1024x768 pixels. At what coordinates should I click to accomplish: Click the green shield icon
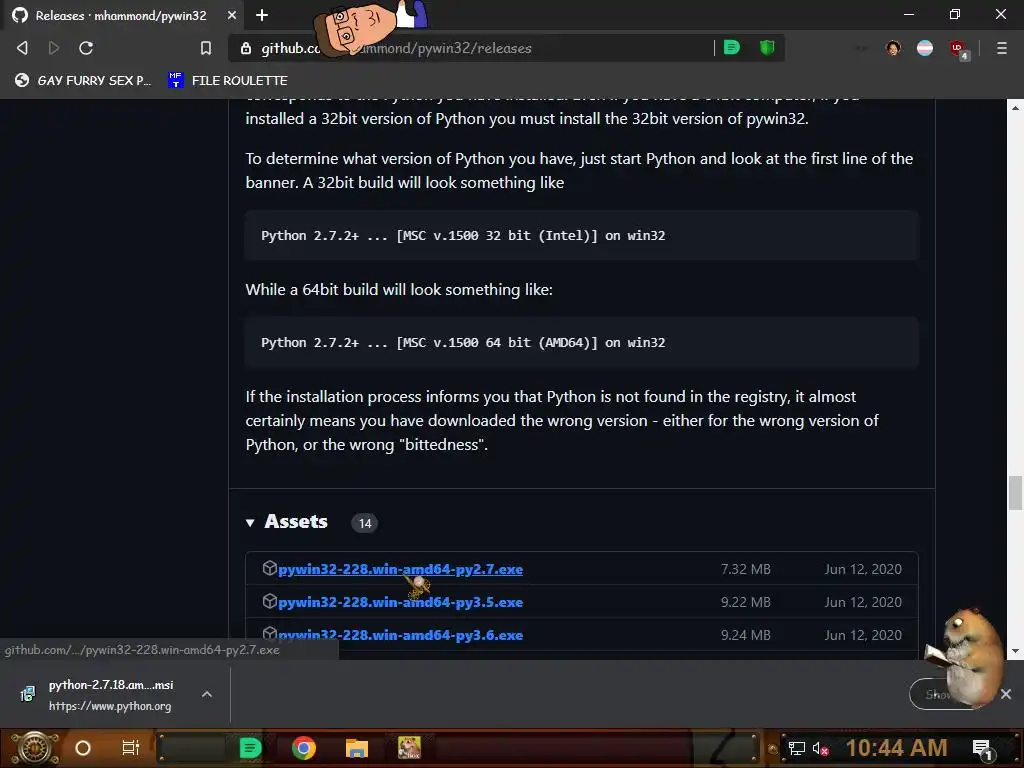(767, 47)
